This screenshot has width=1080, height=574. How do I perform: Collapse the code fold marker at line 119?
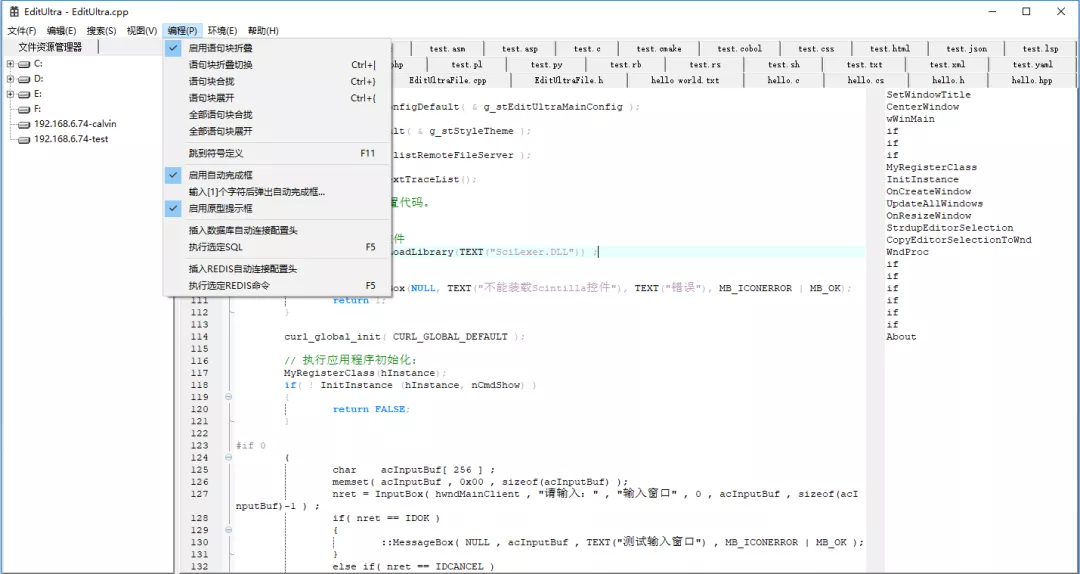coord(229,397)
